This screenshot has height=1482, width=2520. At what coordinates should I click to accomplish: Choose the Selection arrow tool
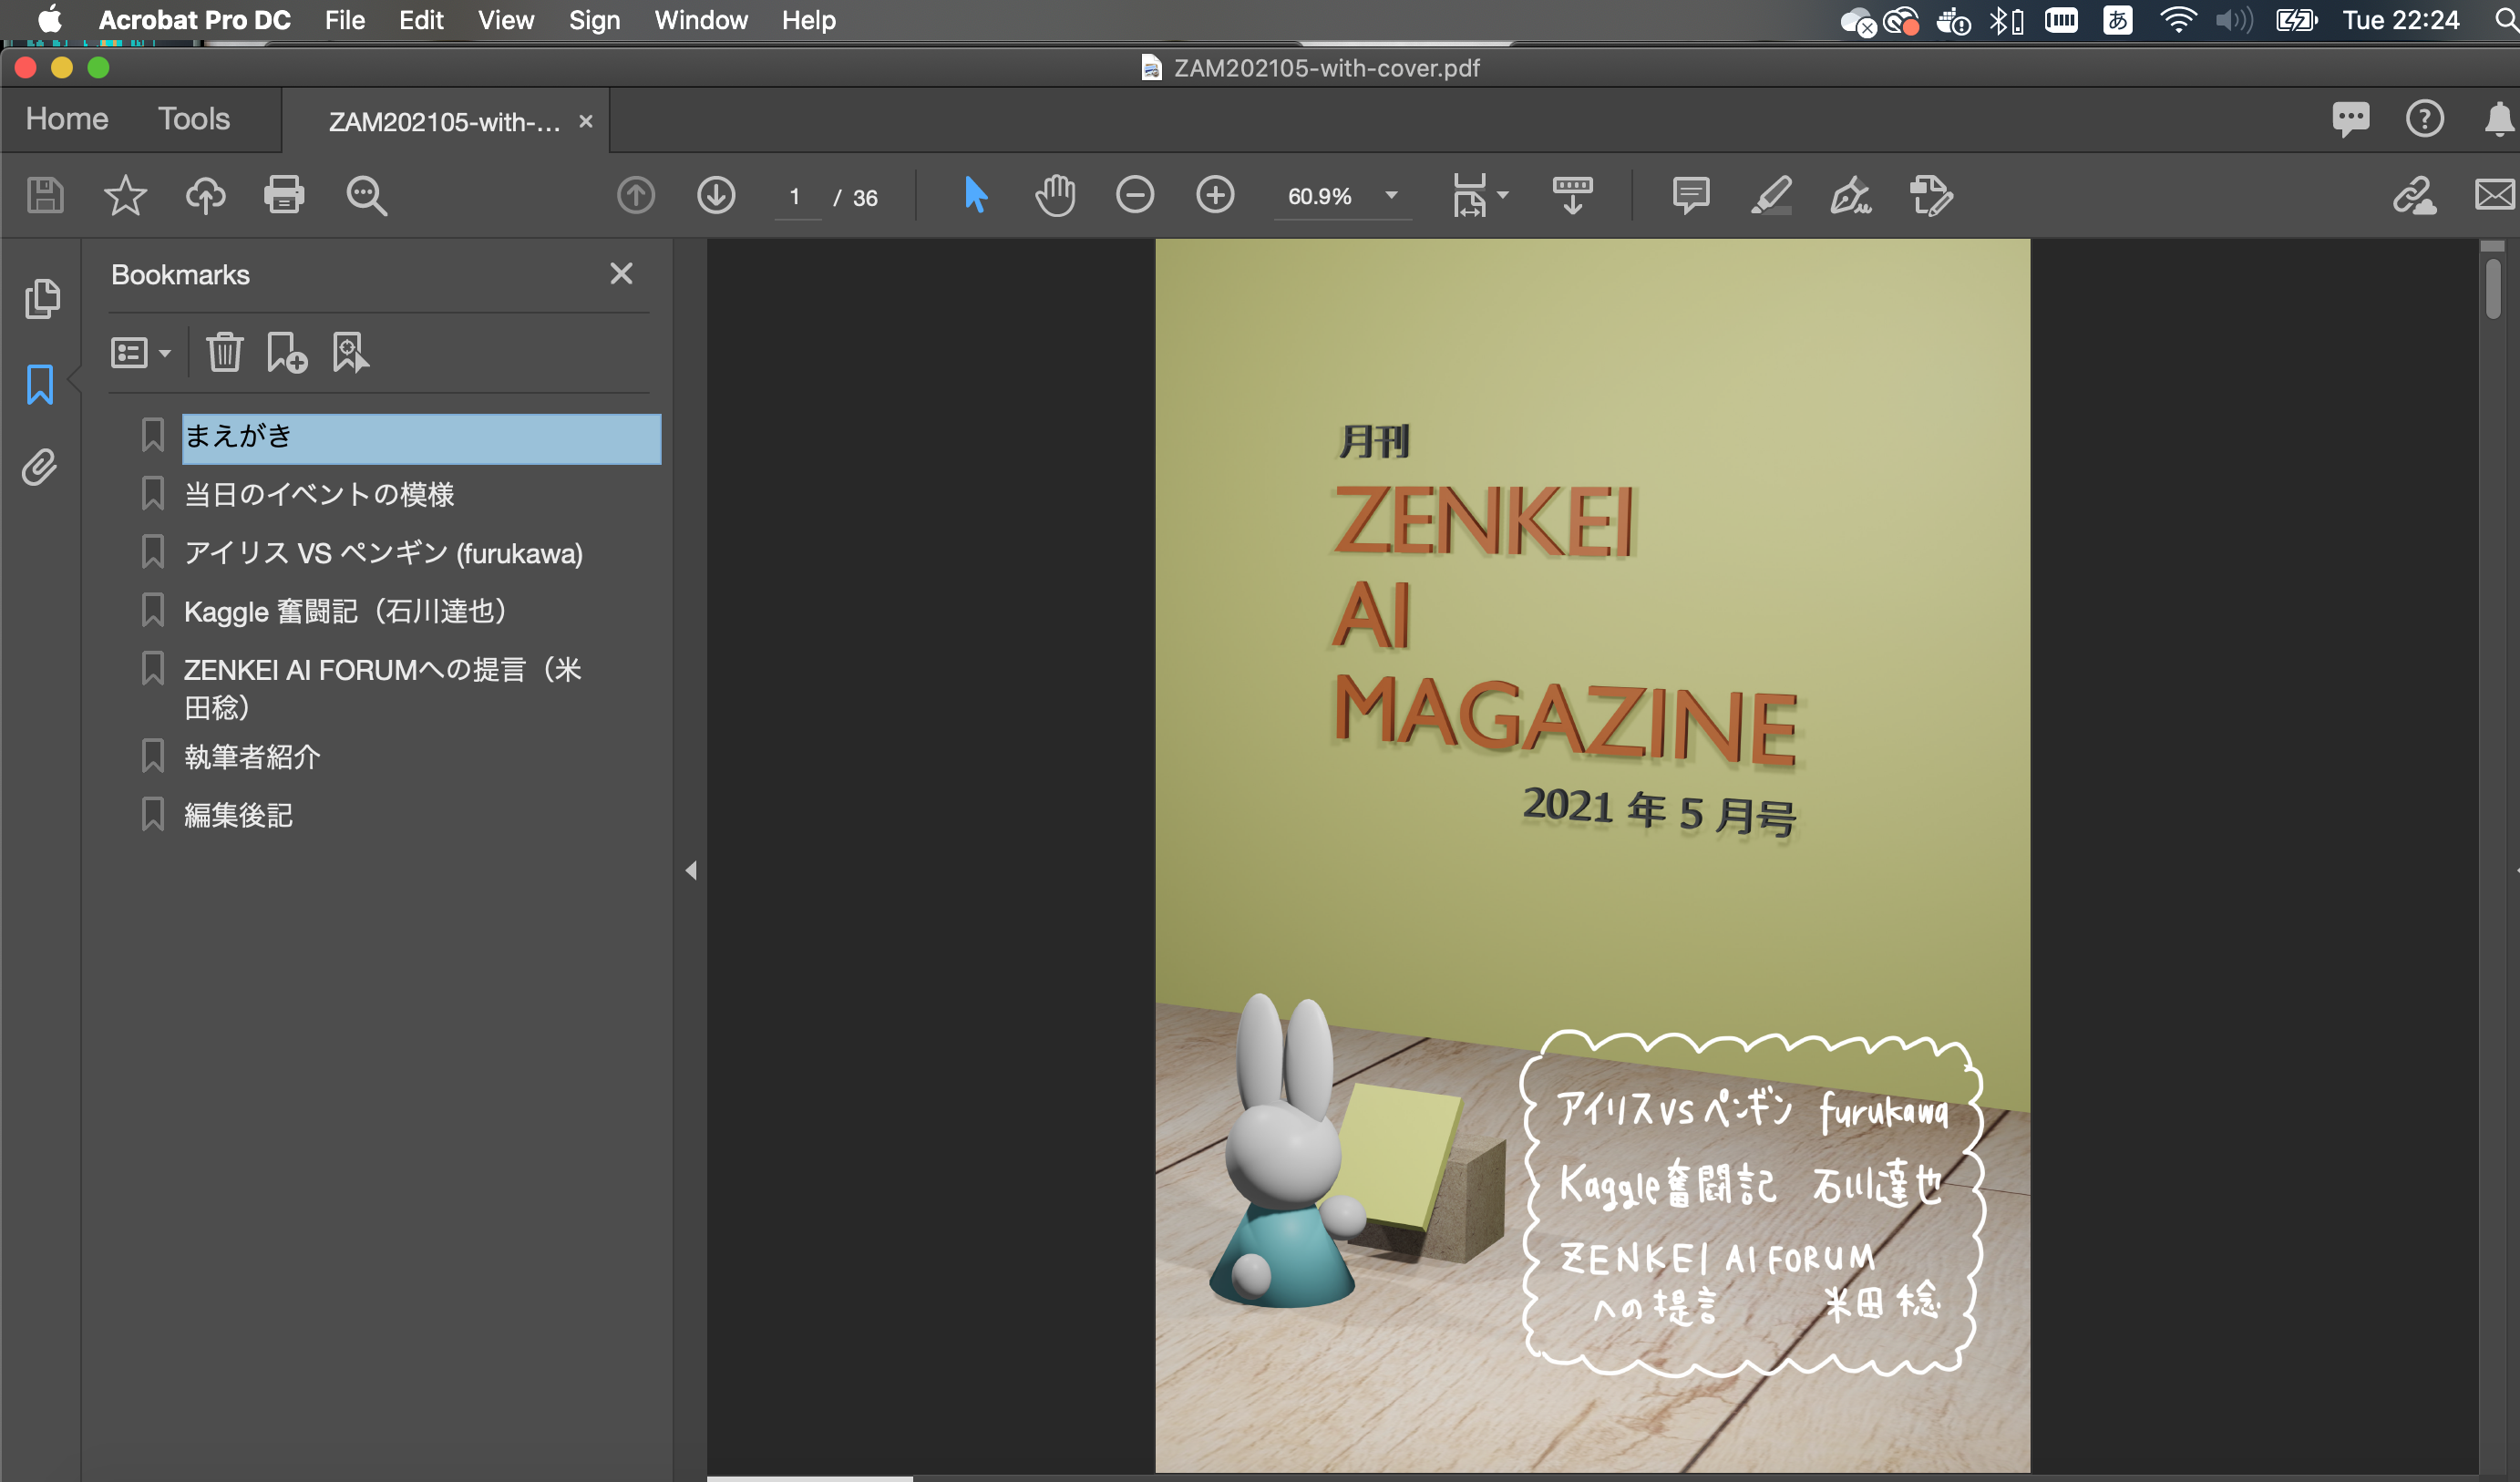point(976,195)
